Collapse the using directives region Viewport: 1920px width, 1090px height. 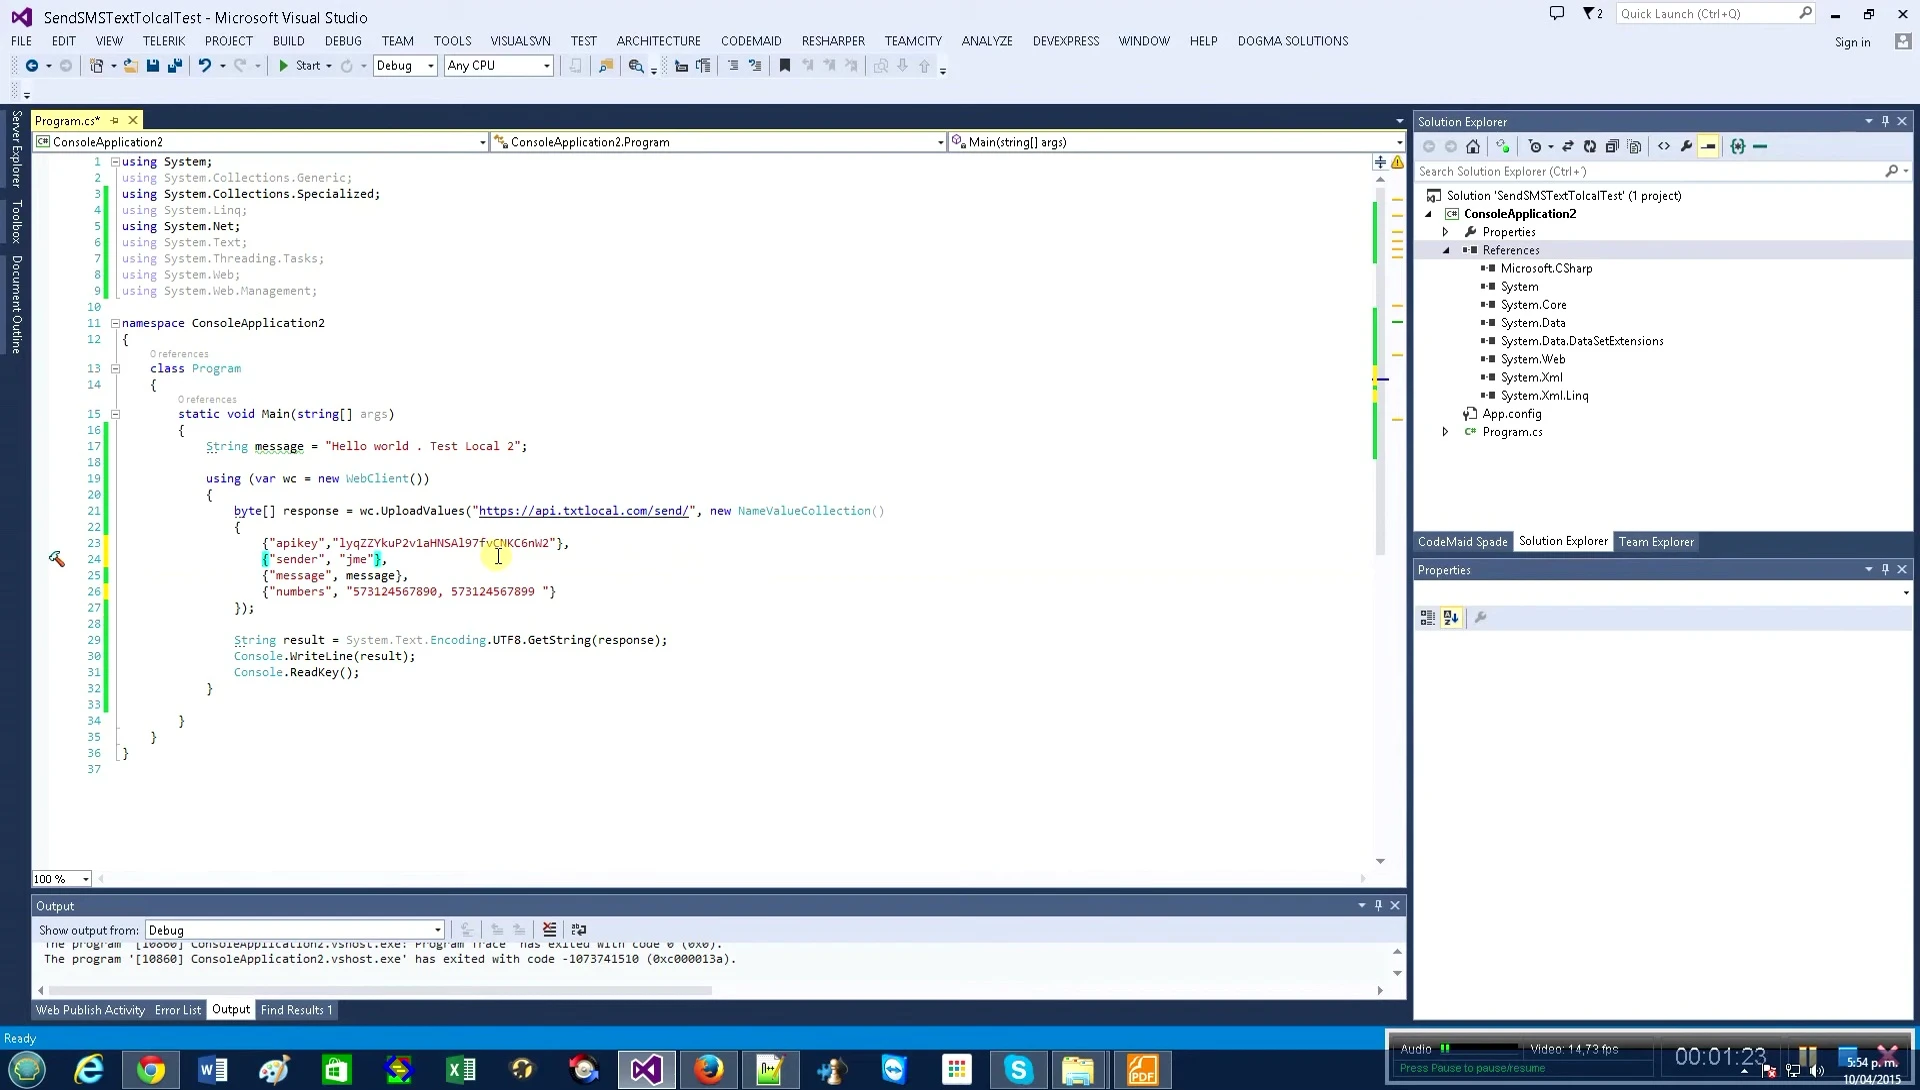115,162
